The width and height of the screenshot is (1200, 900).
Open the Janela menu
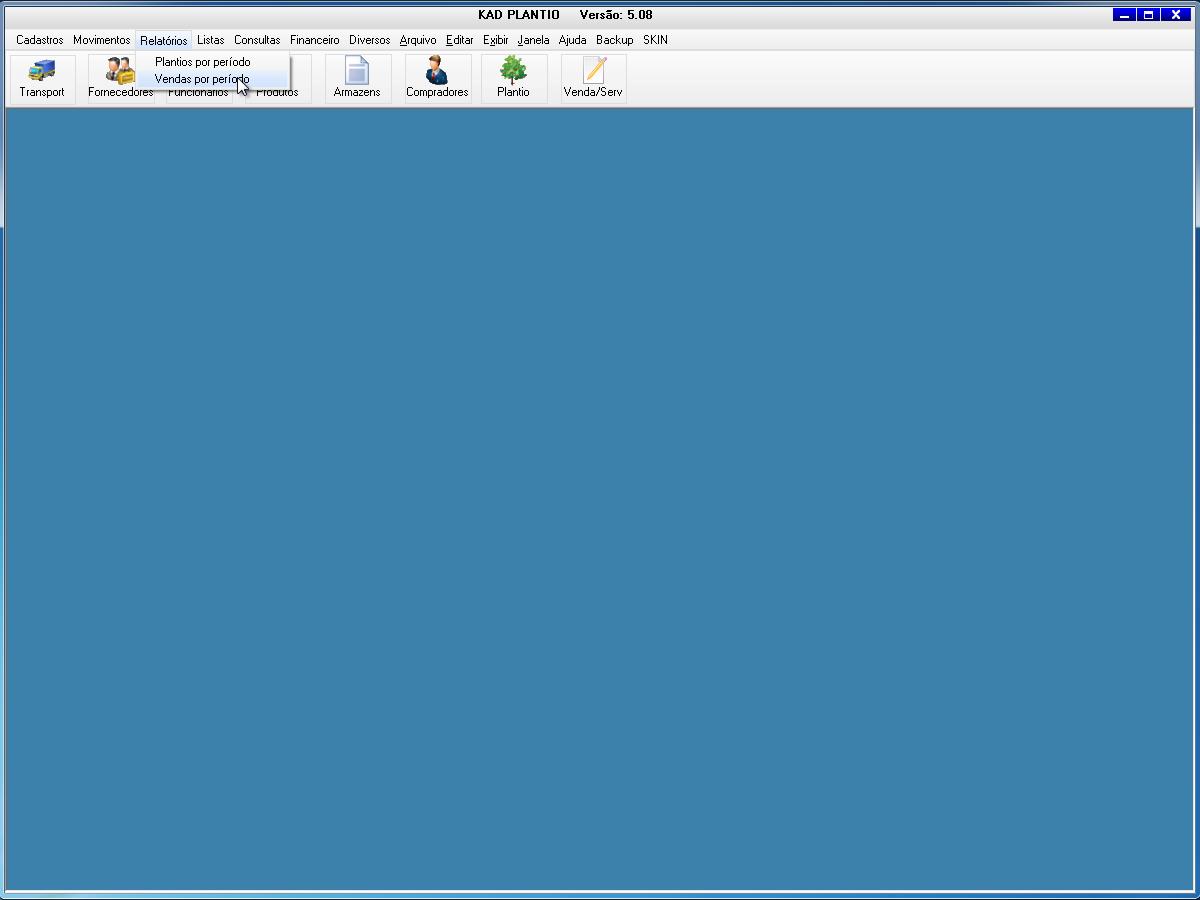pos(534,40)
